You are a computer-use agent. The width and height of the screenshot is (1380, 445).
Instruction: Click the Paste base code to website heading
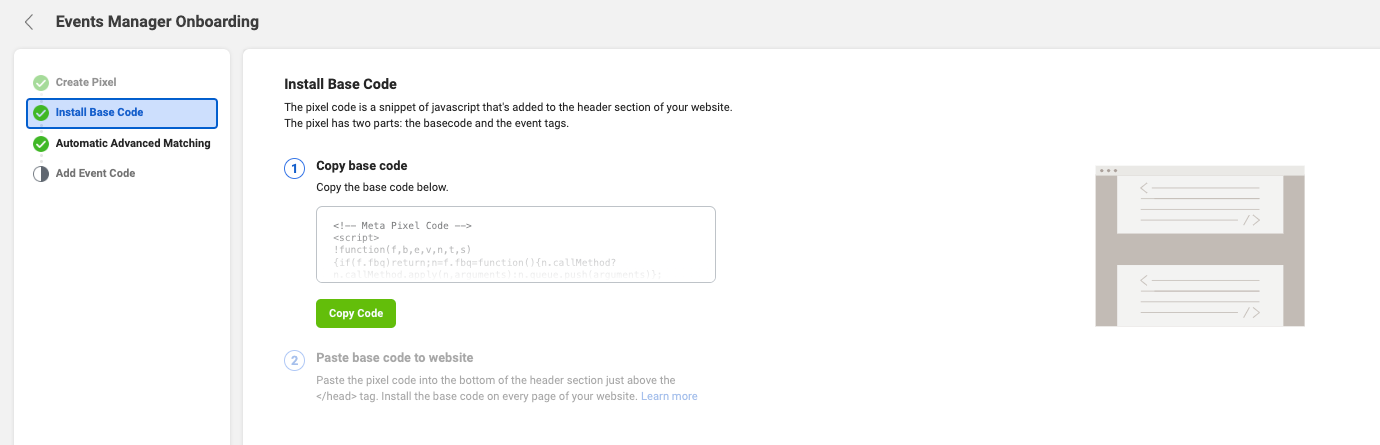click(394, 357)
